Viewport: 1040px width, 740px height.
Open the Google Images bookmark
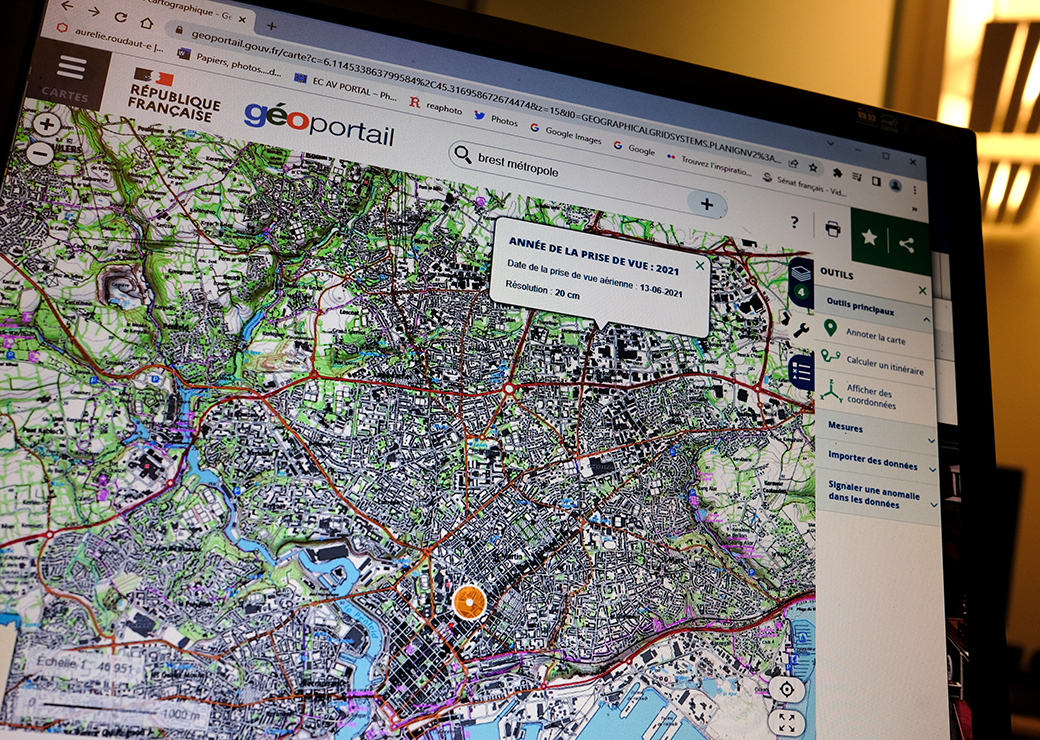tap(565, 133)
